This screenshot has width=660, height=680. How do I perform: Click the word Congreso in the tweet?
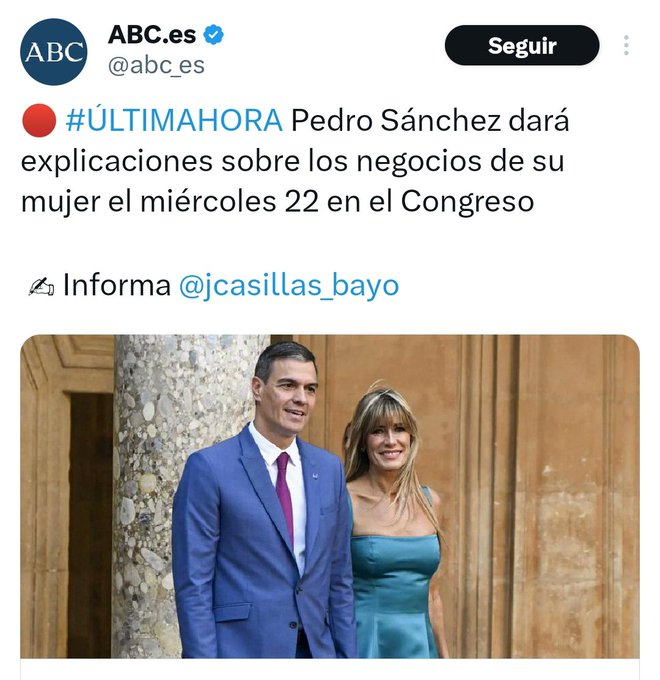click(x=467, y=202)
